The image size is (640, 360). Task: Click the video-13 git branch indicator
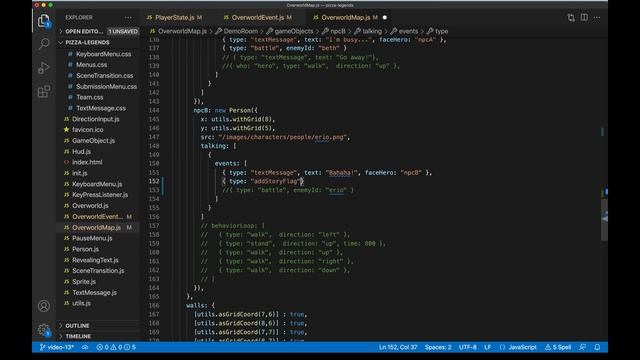point(57,347)
